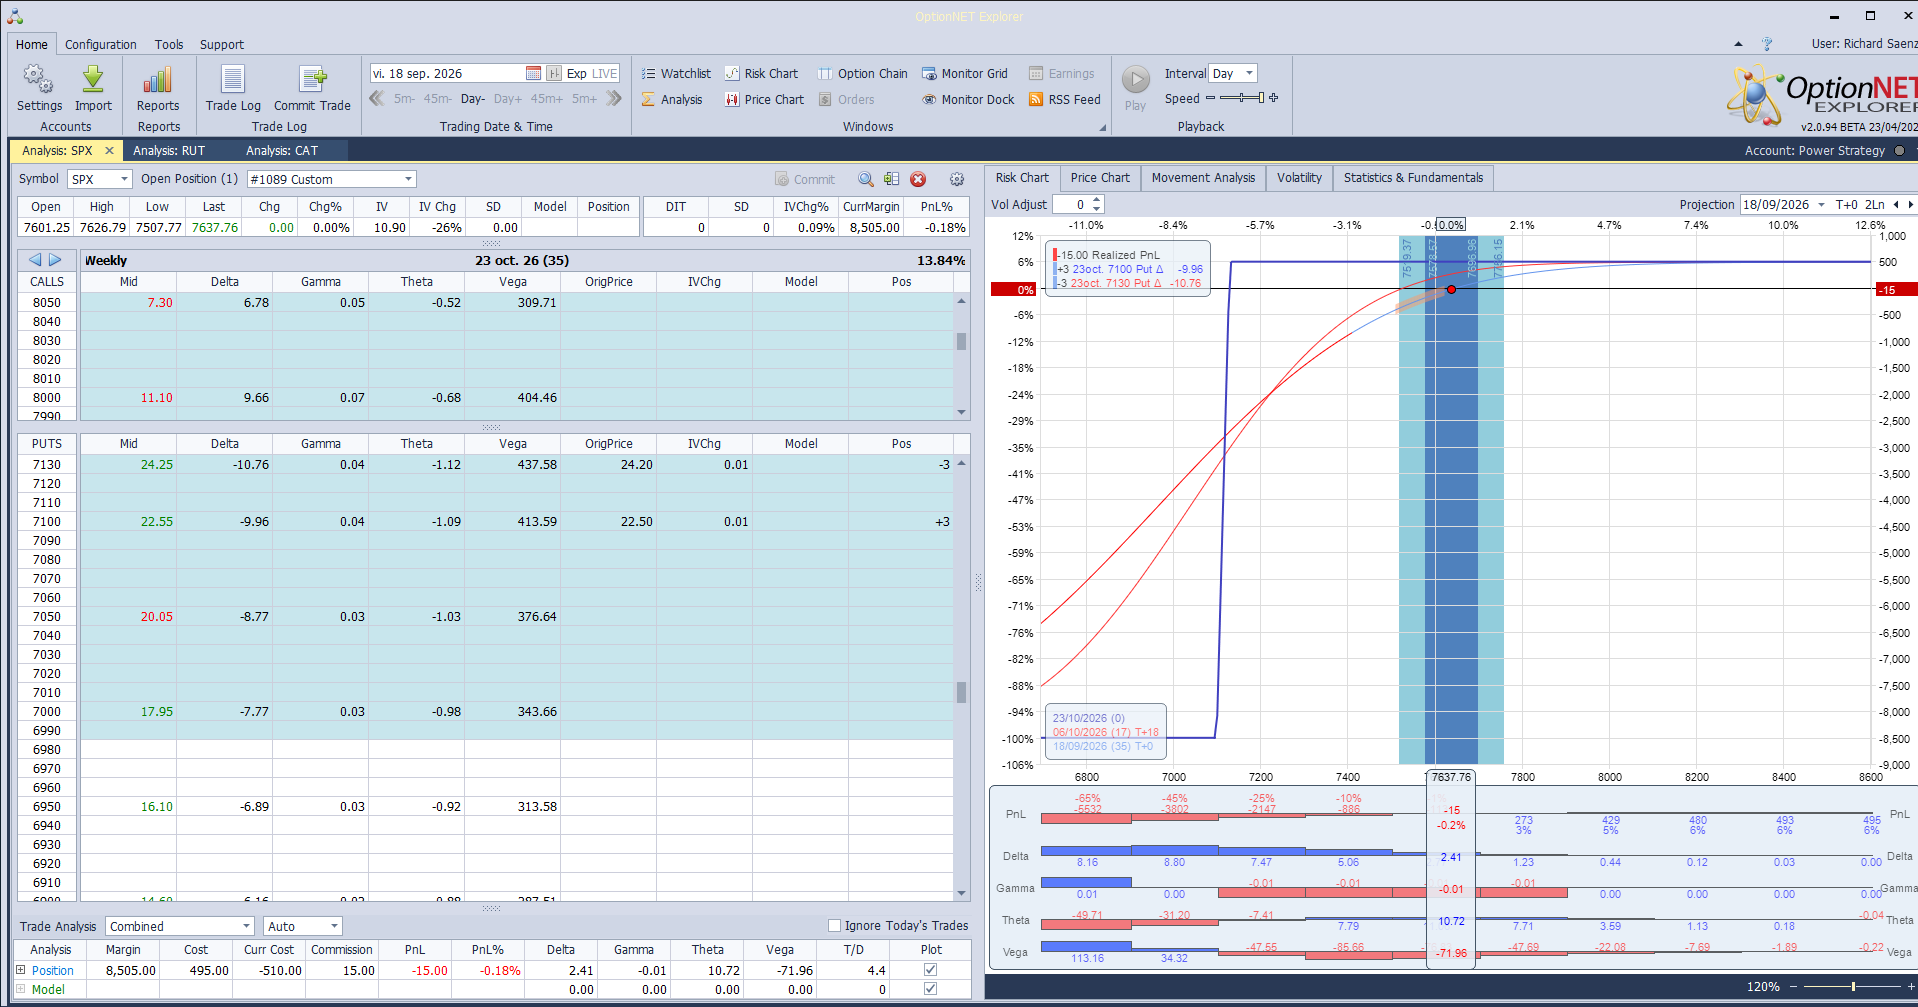The height and width of the screenshot is (1007, 1918).
Task: Switch to the Volatility tab
Action: click(x=1299, y=178)
